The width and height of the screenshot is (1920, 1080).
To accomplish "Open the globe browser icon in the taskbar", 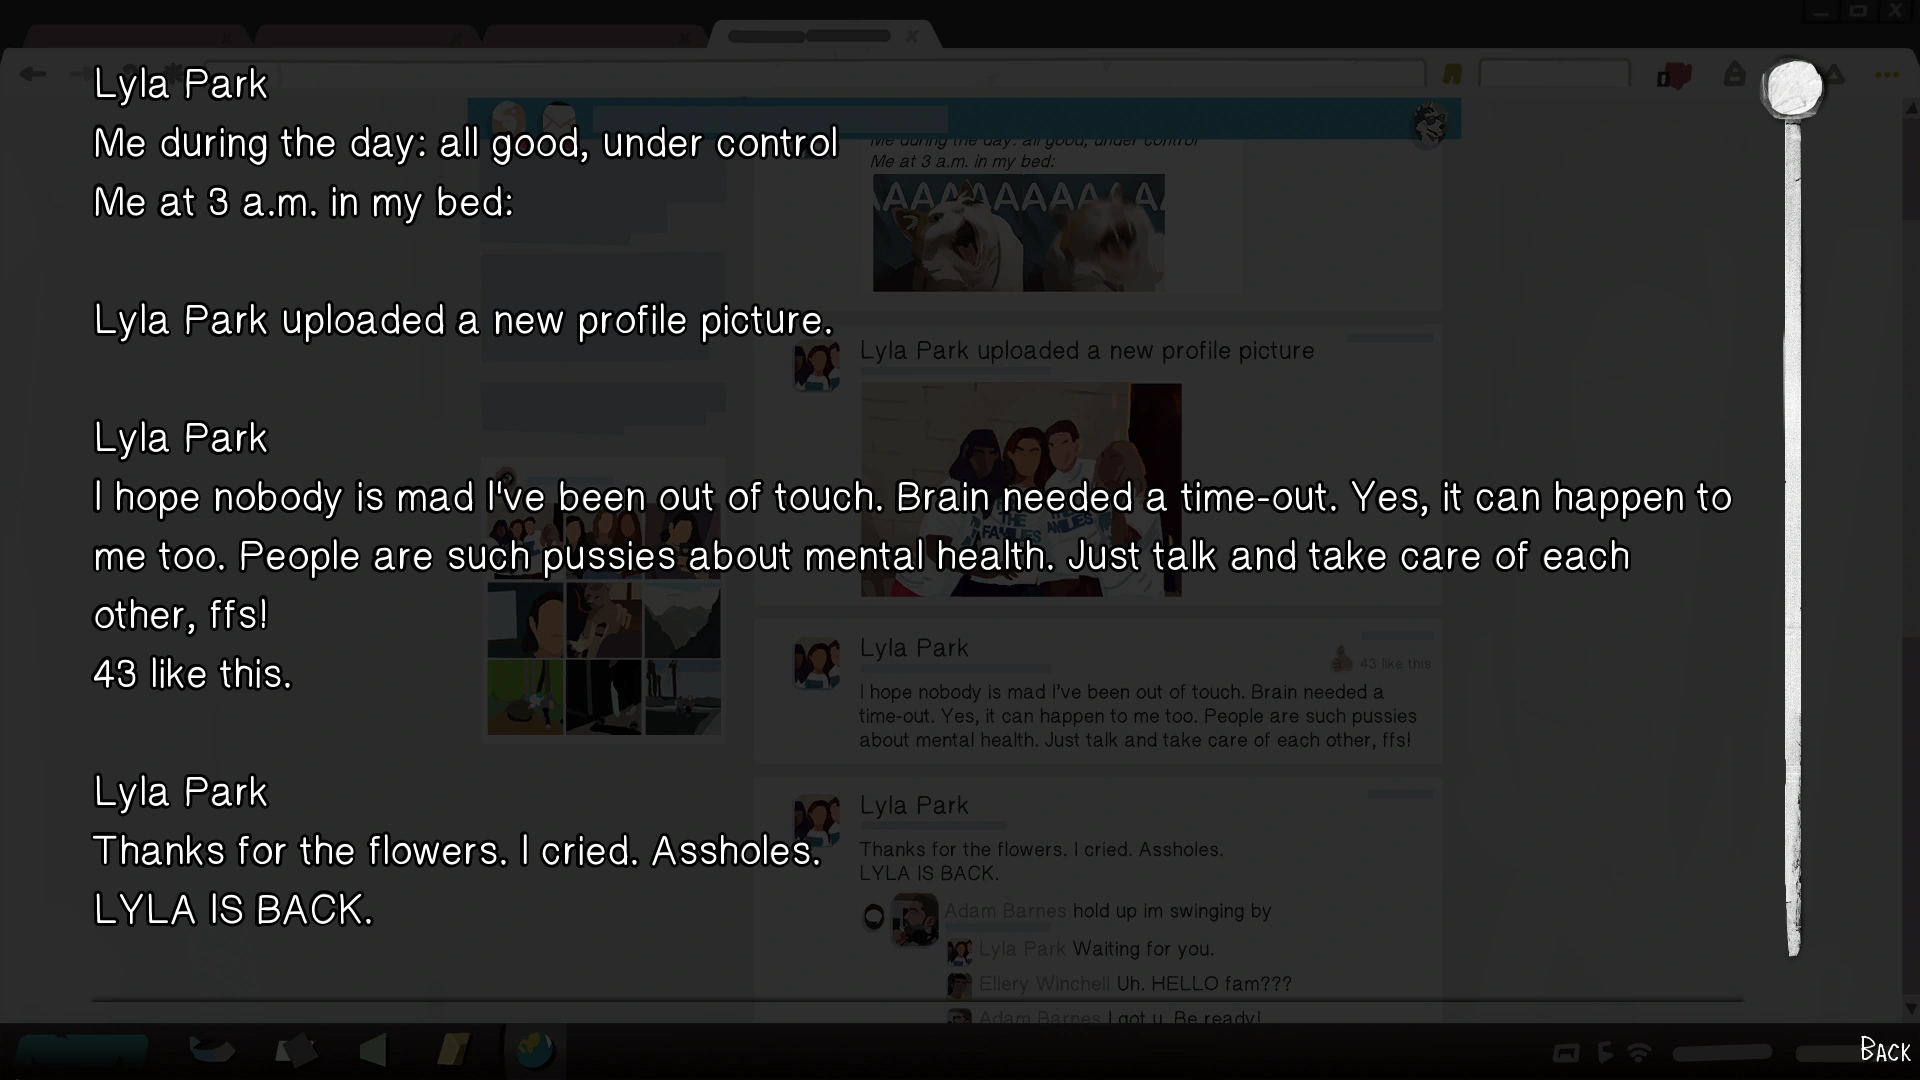I will click(535, 1050).
